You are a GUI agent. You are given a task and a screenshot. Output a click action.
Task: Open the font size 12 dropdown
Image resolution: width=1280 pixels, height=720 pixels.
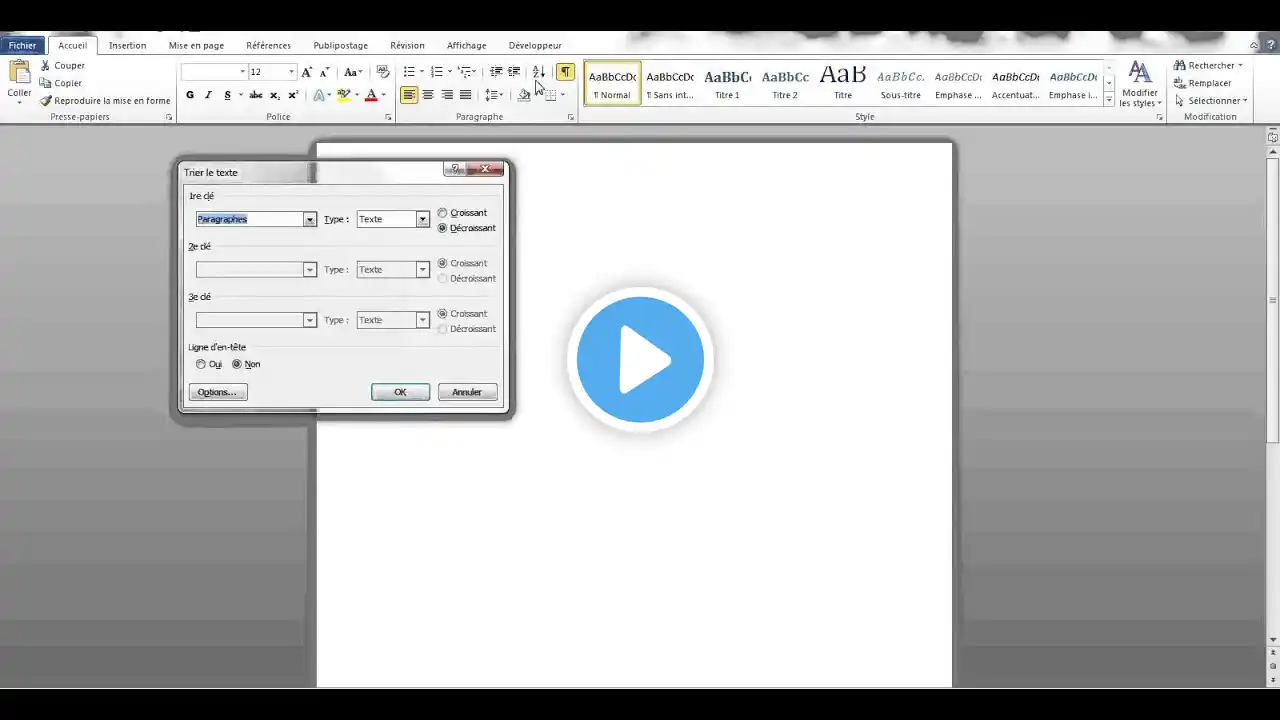coord(291,72)
